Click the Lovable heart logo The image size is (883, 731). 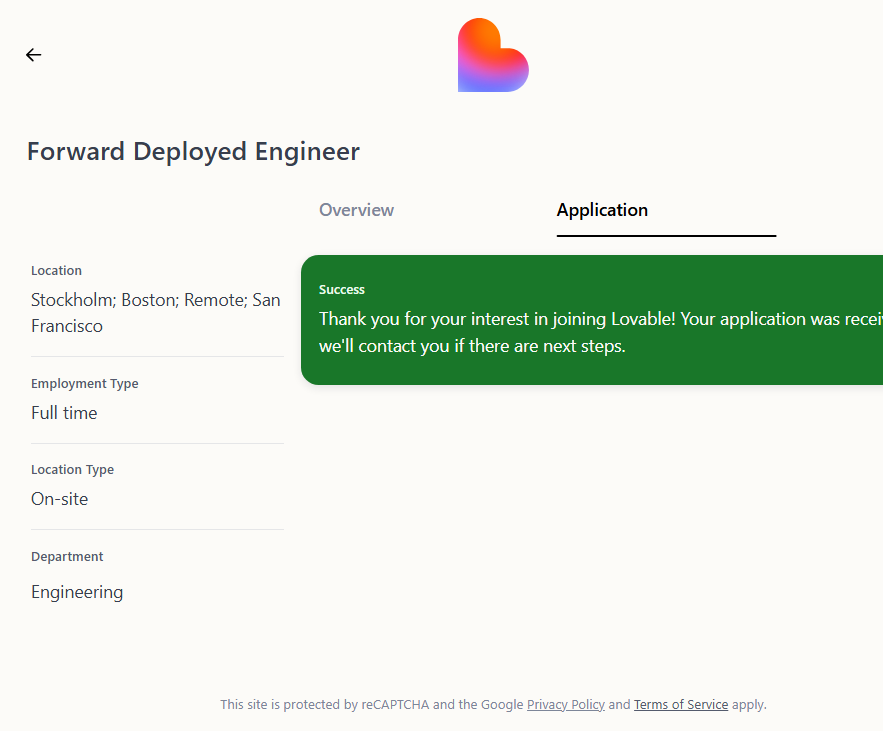[493, 56]
